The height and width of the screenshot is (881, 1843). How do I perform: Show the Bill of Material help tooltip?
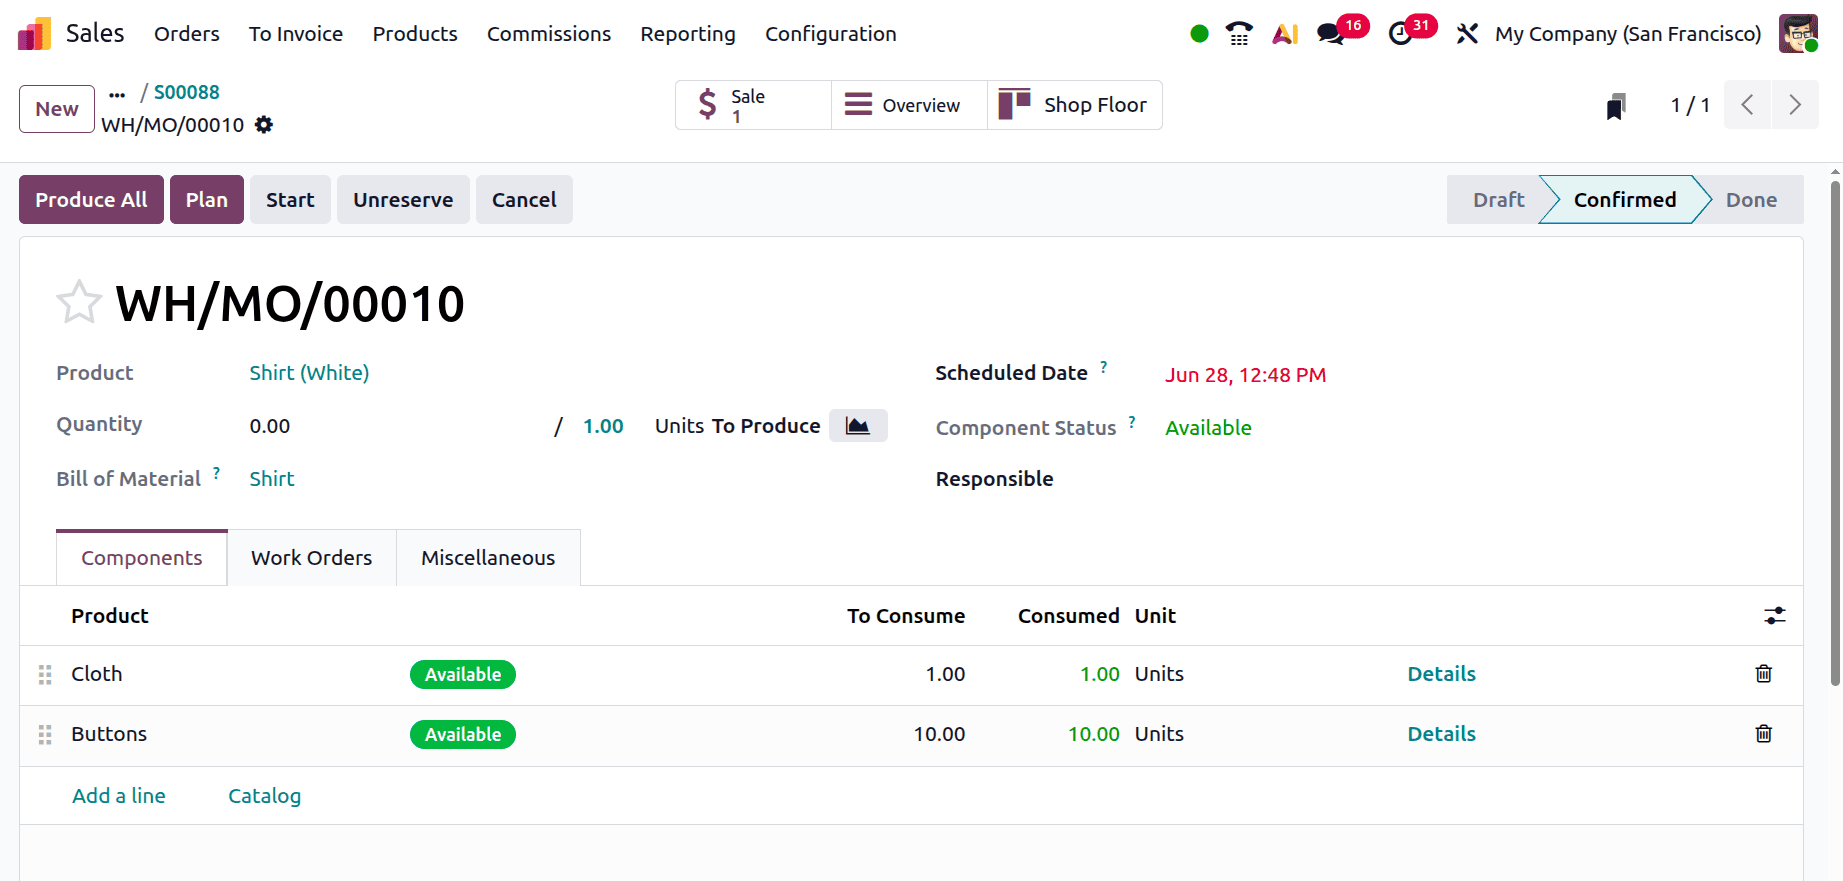216,473
